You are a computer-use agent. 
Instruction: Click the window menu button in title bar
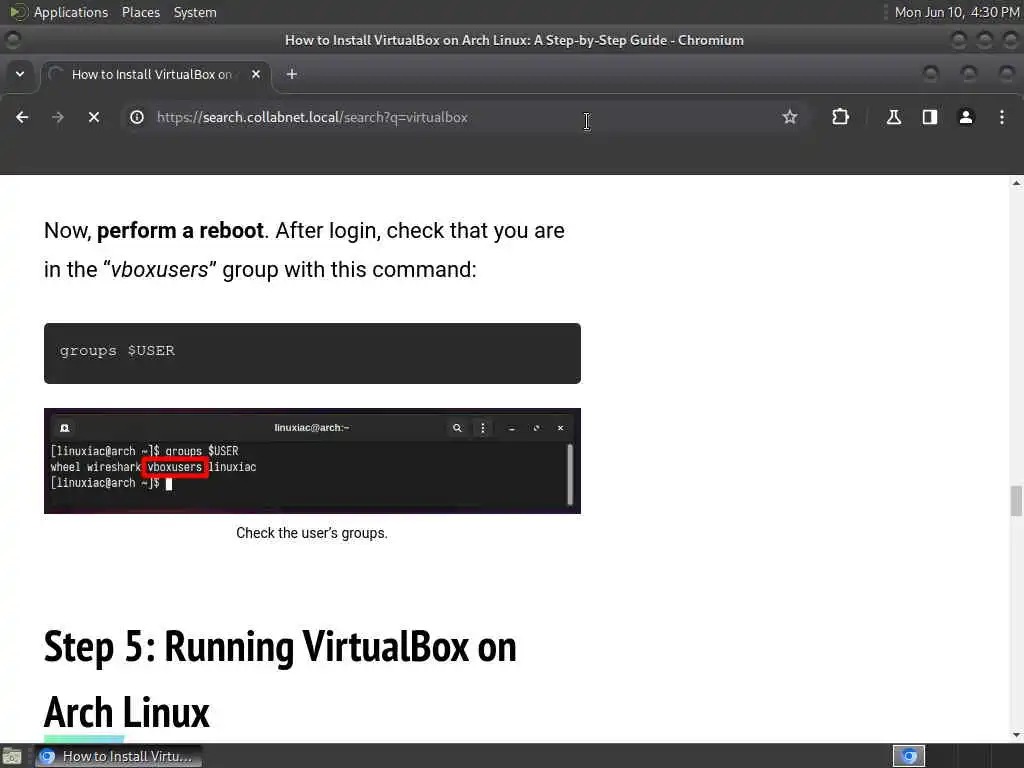12,40
